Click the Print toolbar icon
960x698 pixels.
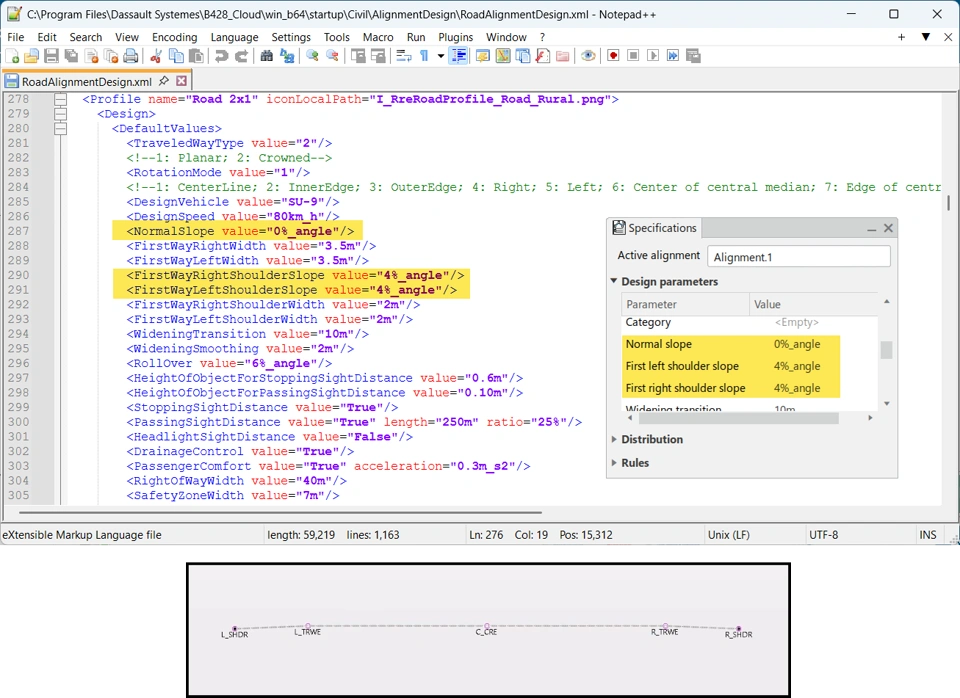point(130,56)
